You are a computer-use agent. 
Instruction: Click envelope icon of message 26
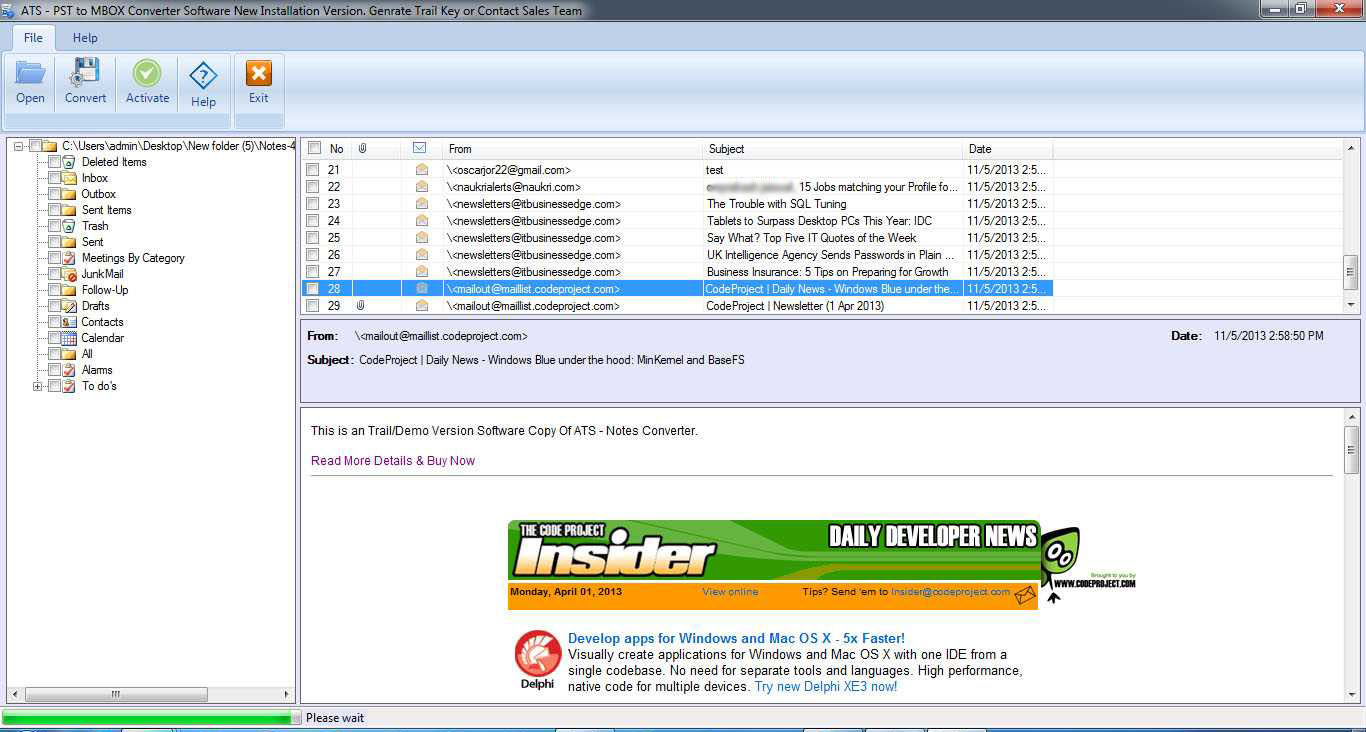click(x=422, y=255)
